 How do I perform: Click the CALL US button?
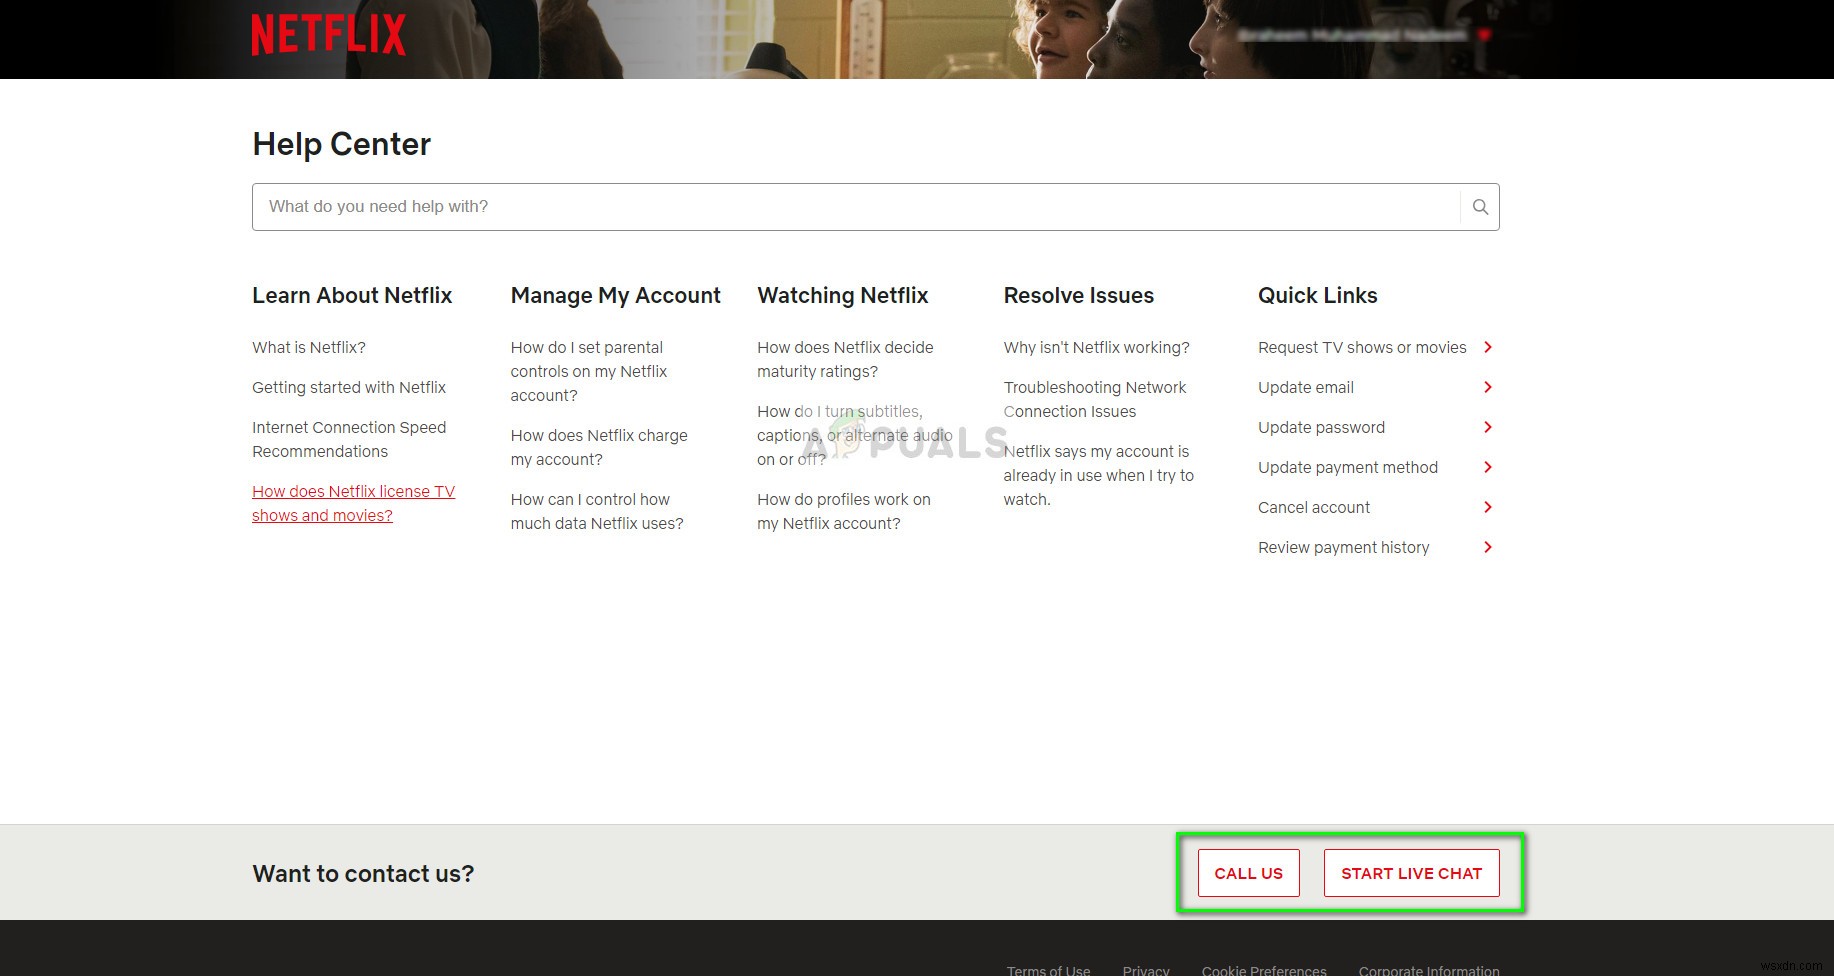[1248, 872]
